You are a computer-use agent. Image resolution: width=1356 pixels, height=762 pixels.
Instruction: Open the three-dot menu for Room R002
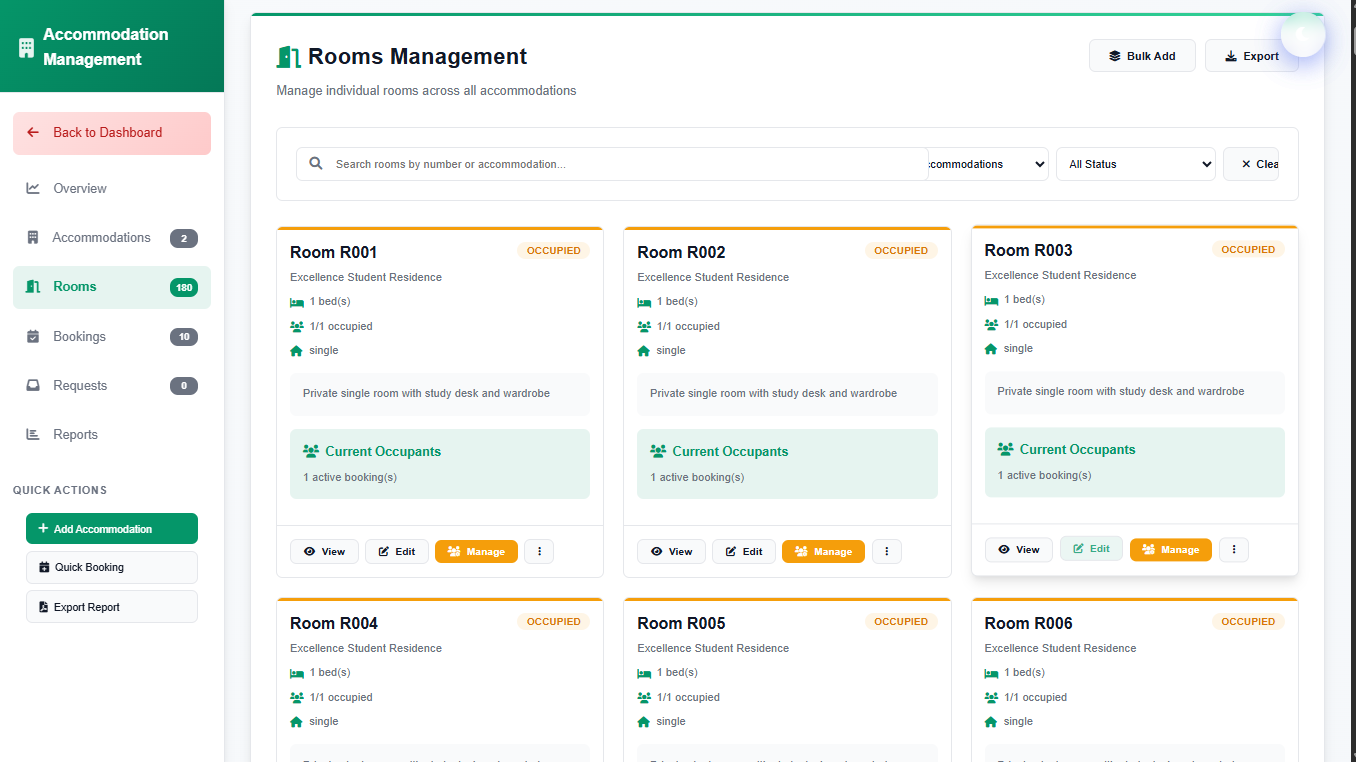coord(886,551)
